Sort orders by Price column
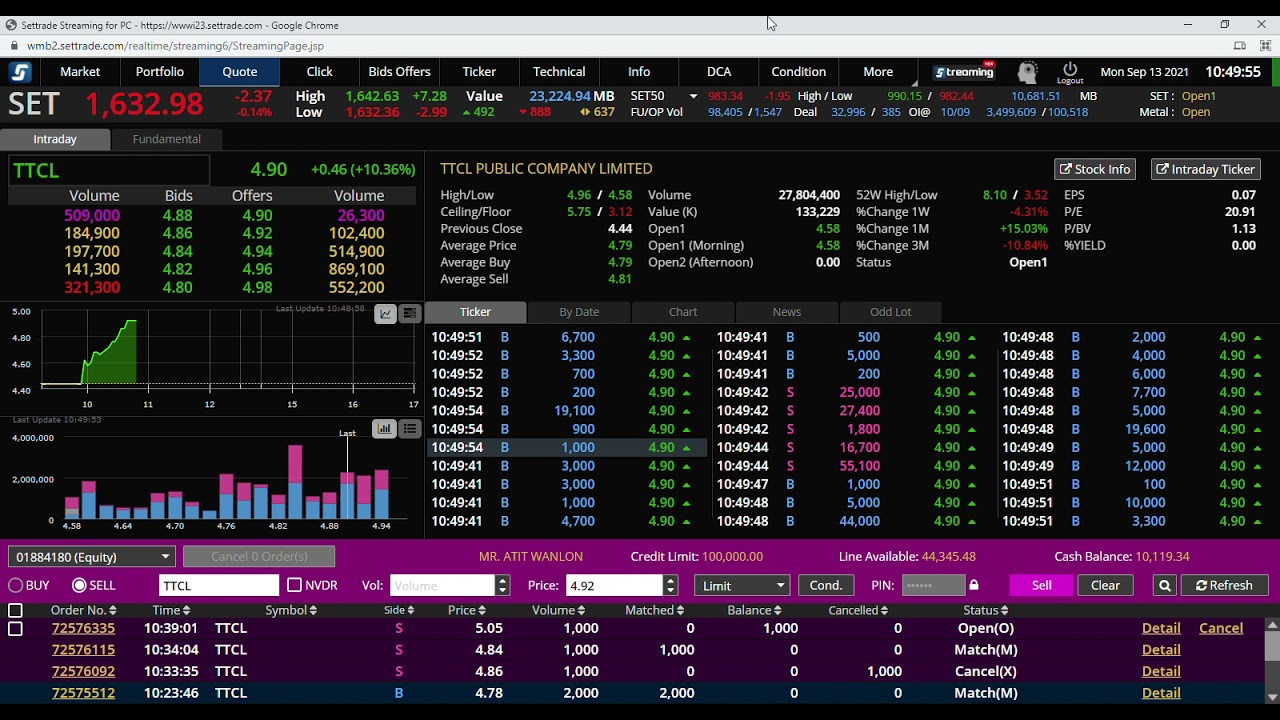The image size is (1280, 720). tap(466, 610)
